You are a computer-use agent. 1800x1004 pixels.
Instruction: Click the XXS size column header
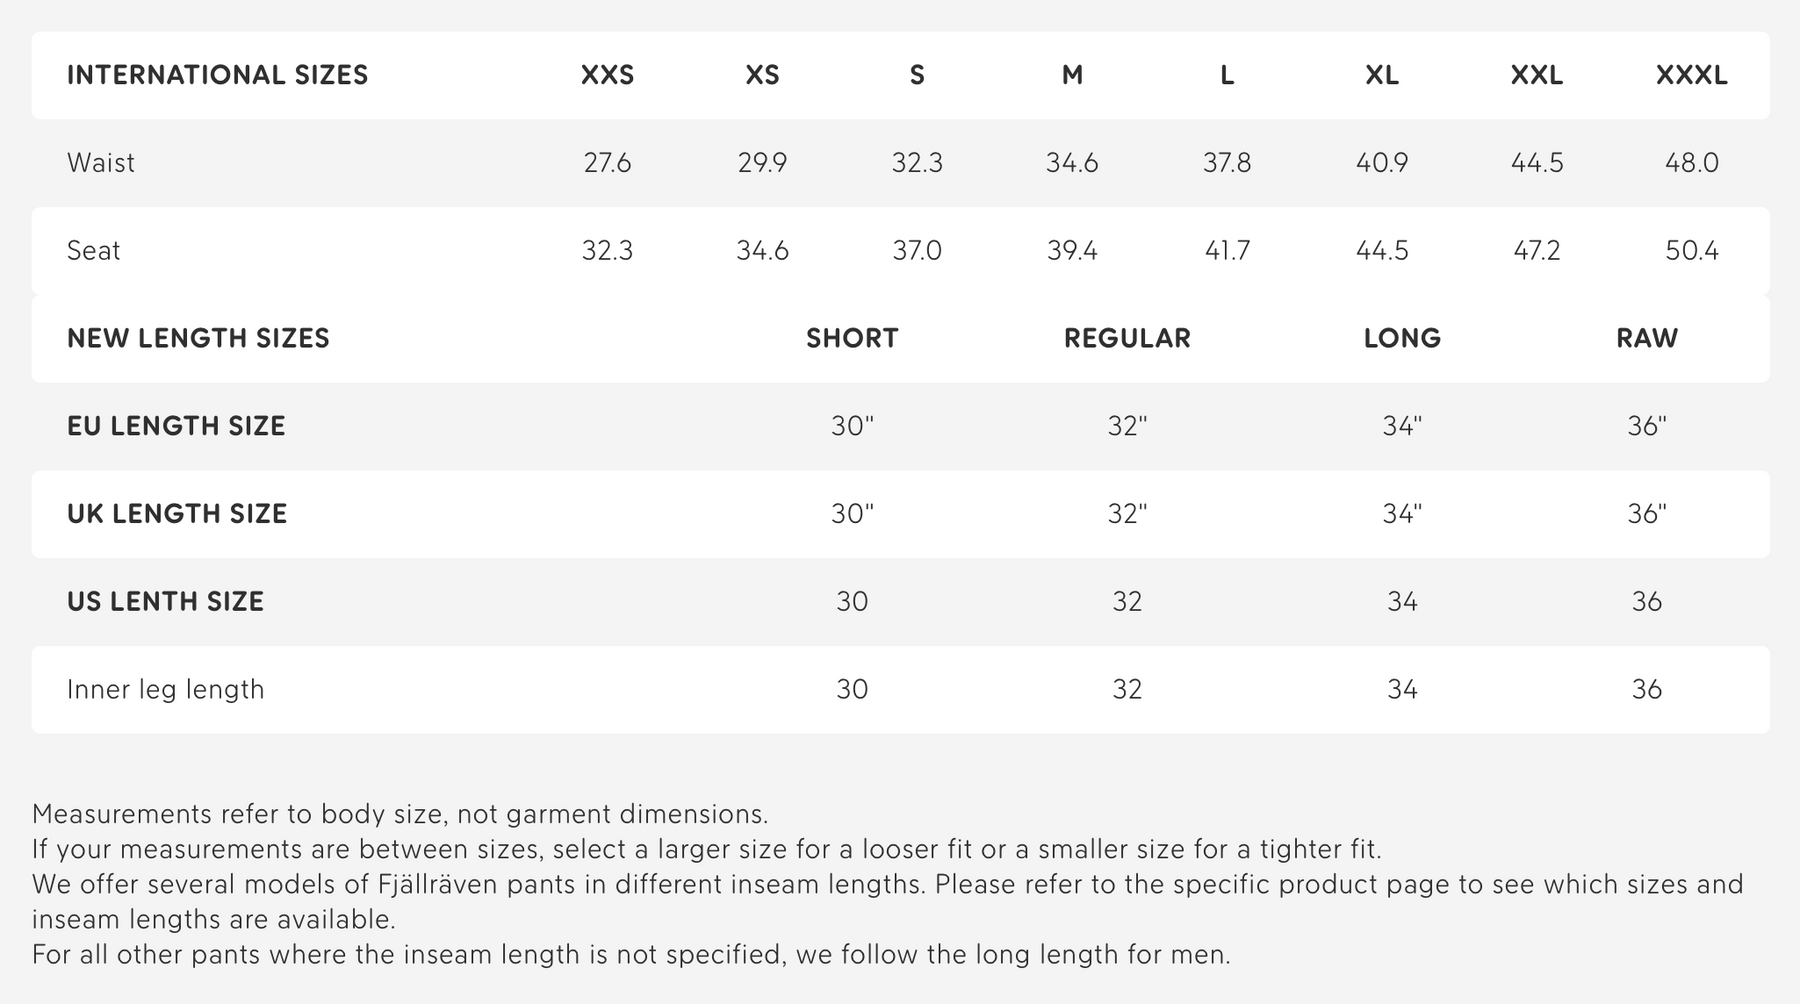pos(607,75)
